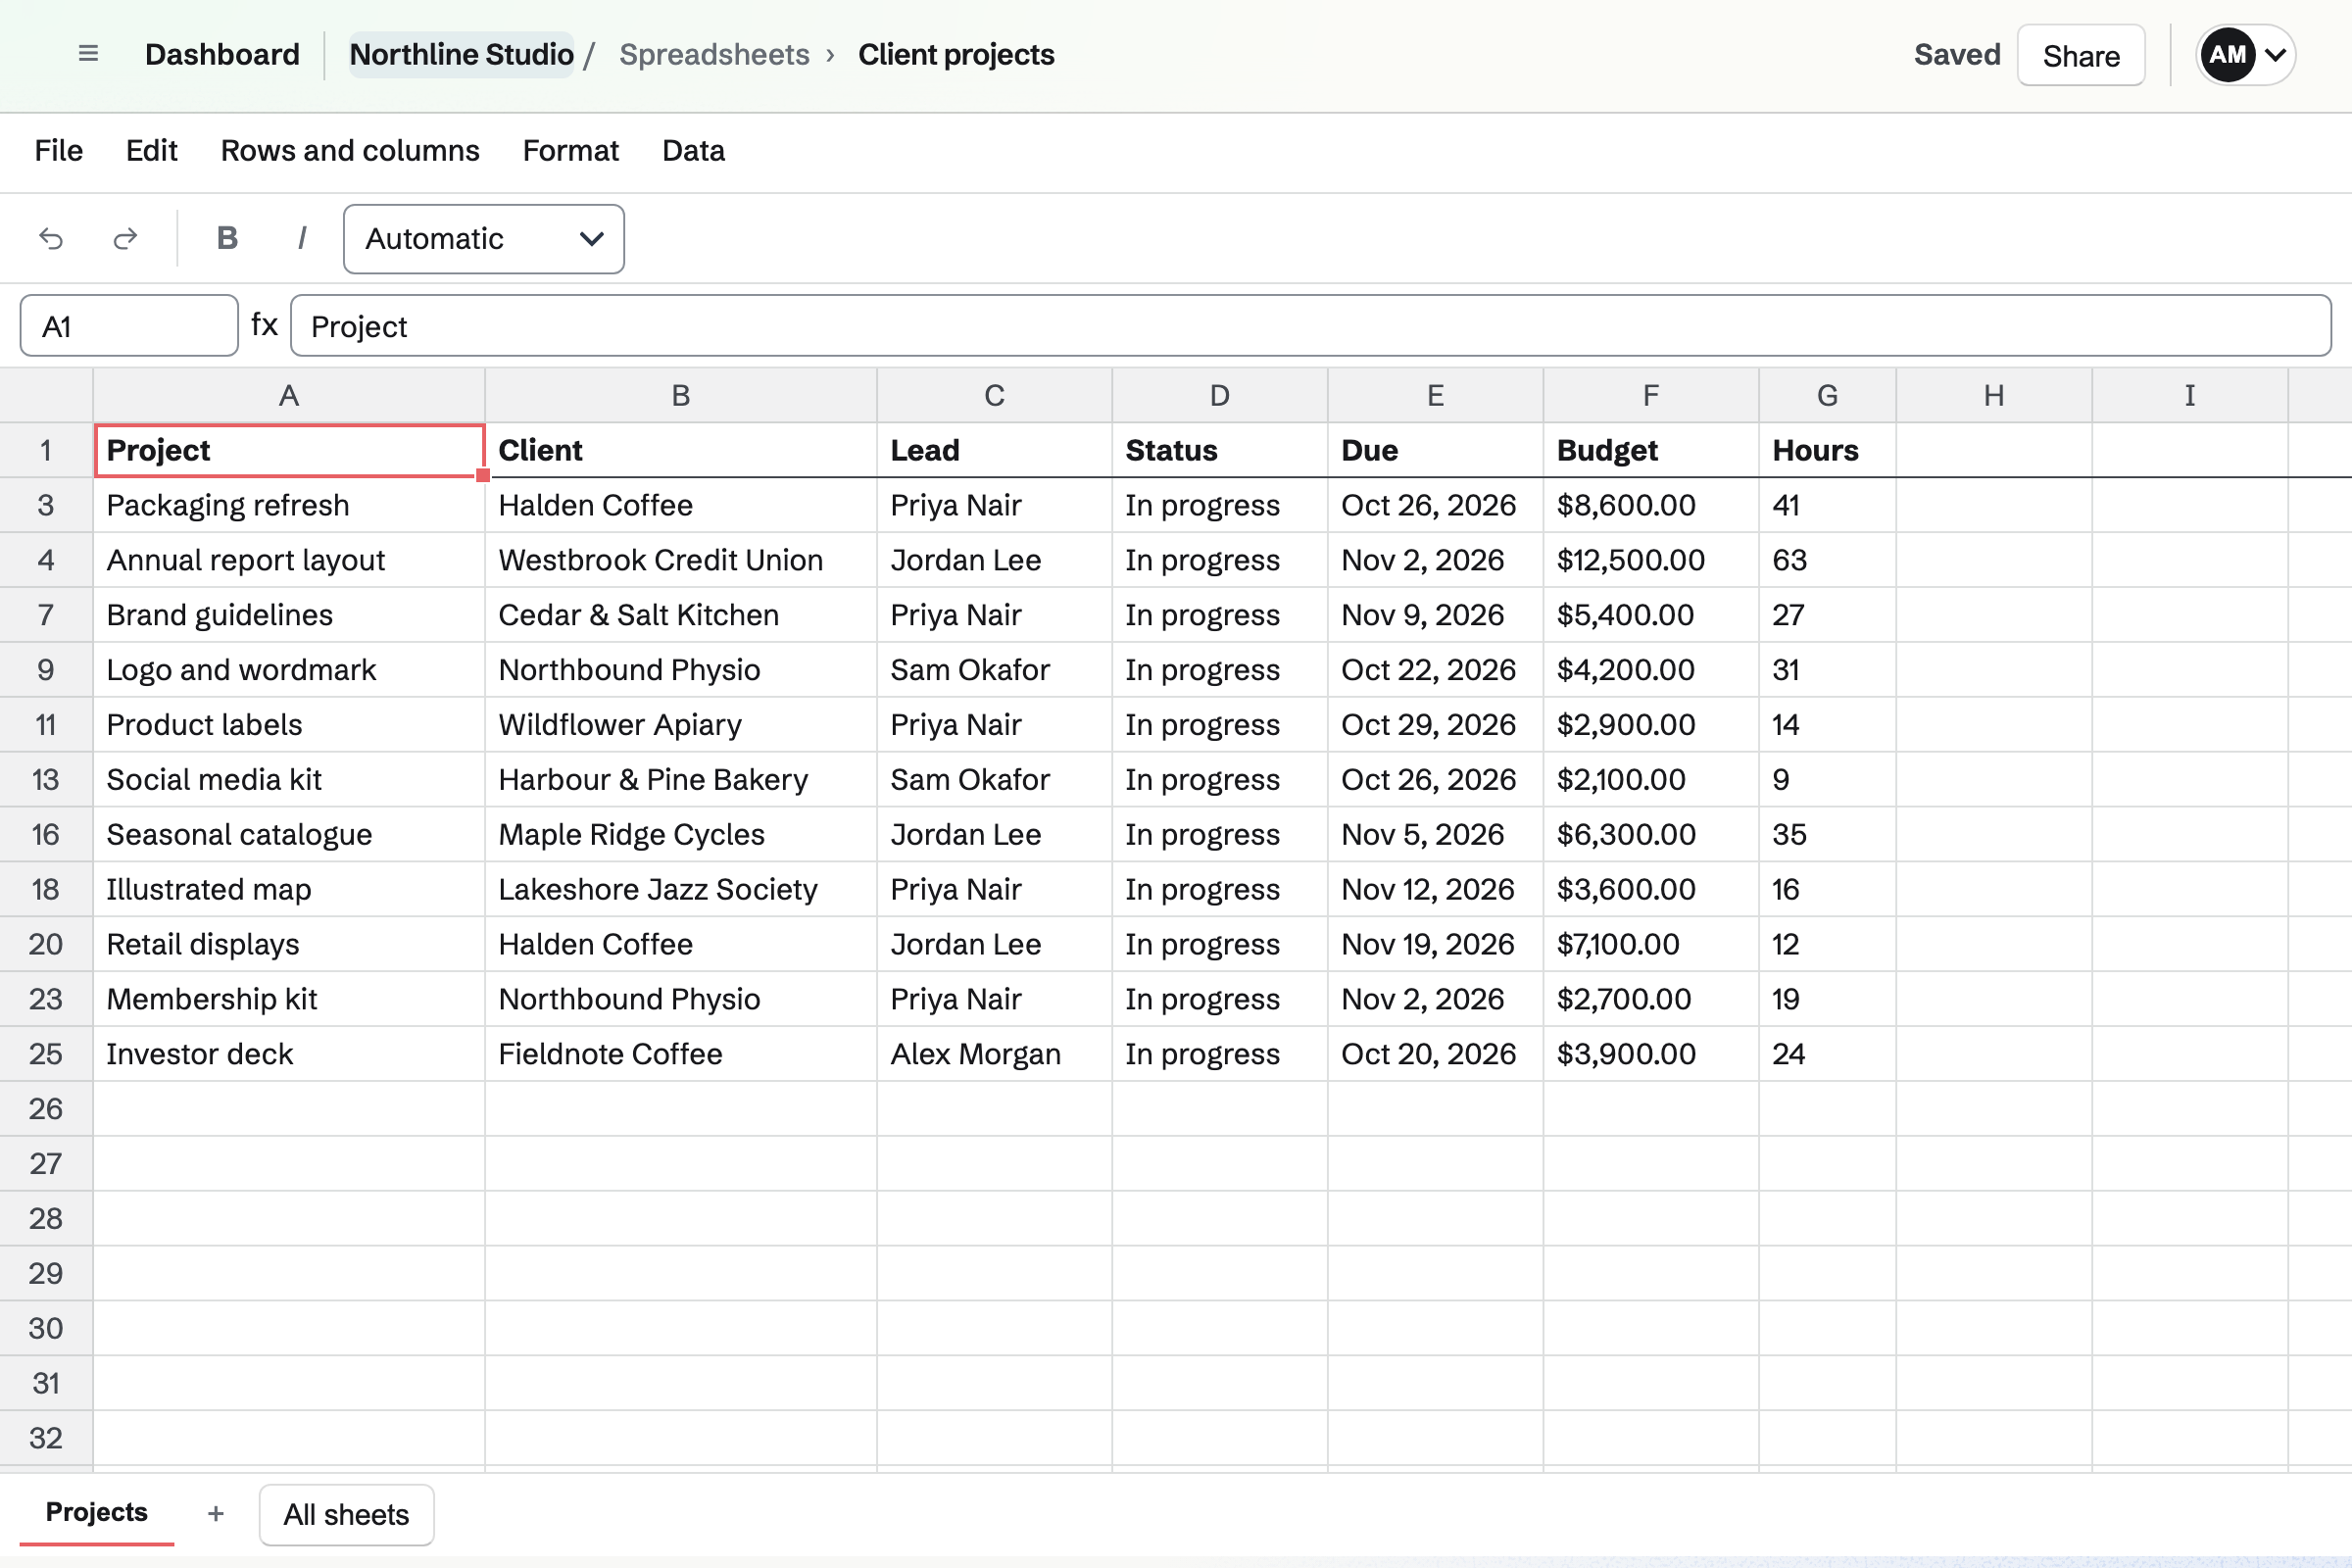Click the Westbrook Credit Union cell
Image resolution: width=2352 pixels, height=1568 pixels.
(x=681, y=560)
